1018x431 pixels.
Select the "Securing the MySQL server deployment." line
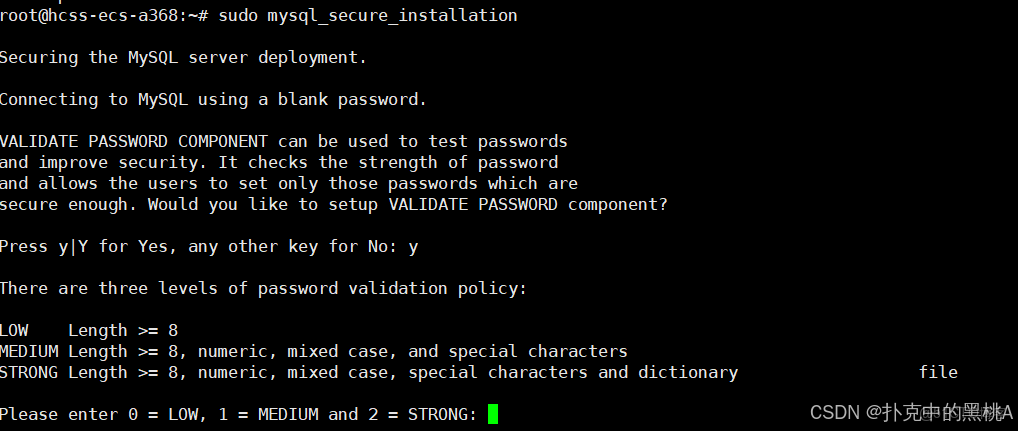[x=183, y=58]
